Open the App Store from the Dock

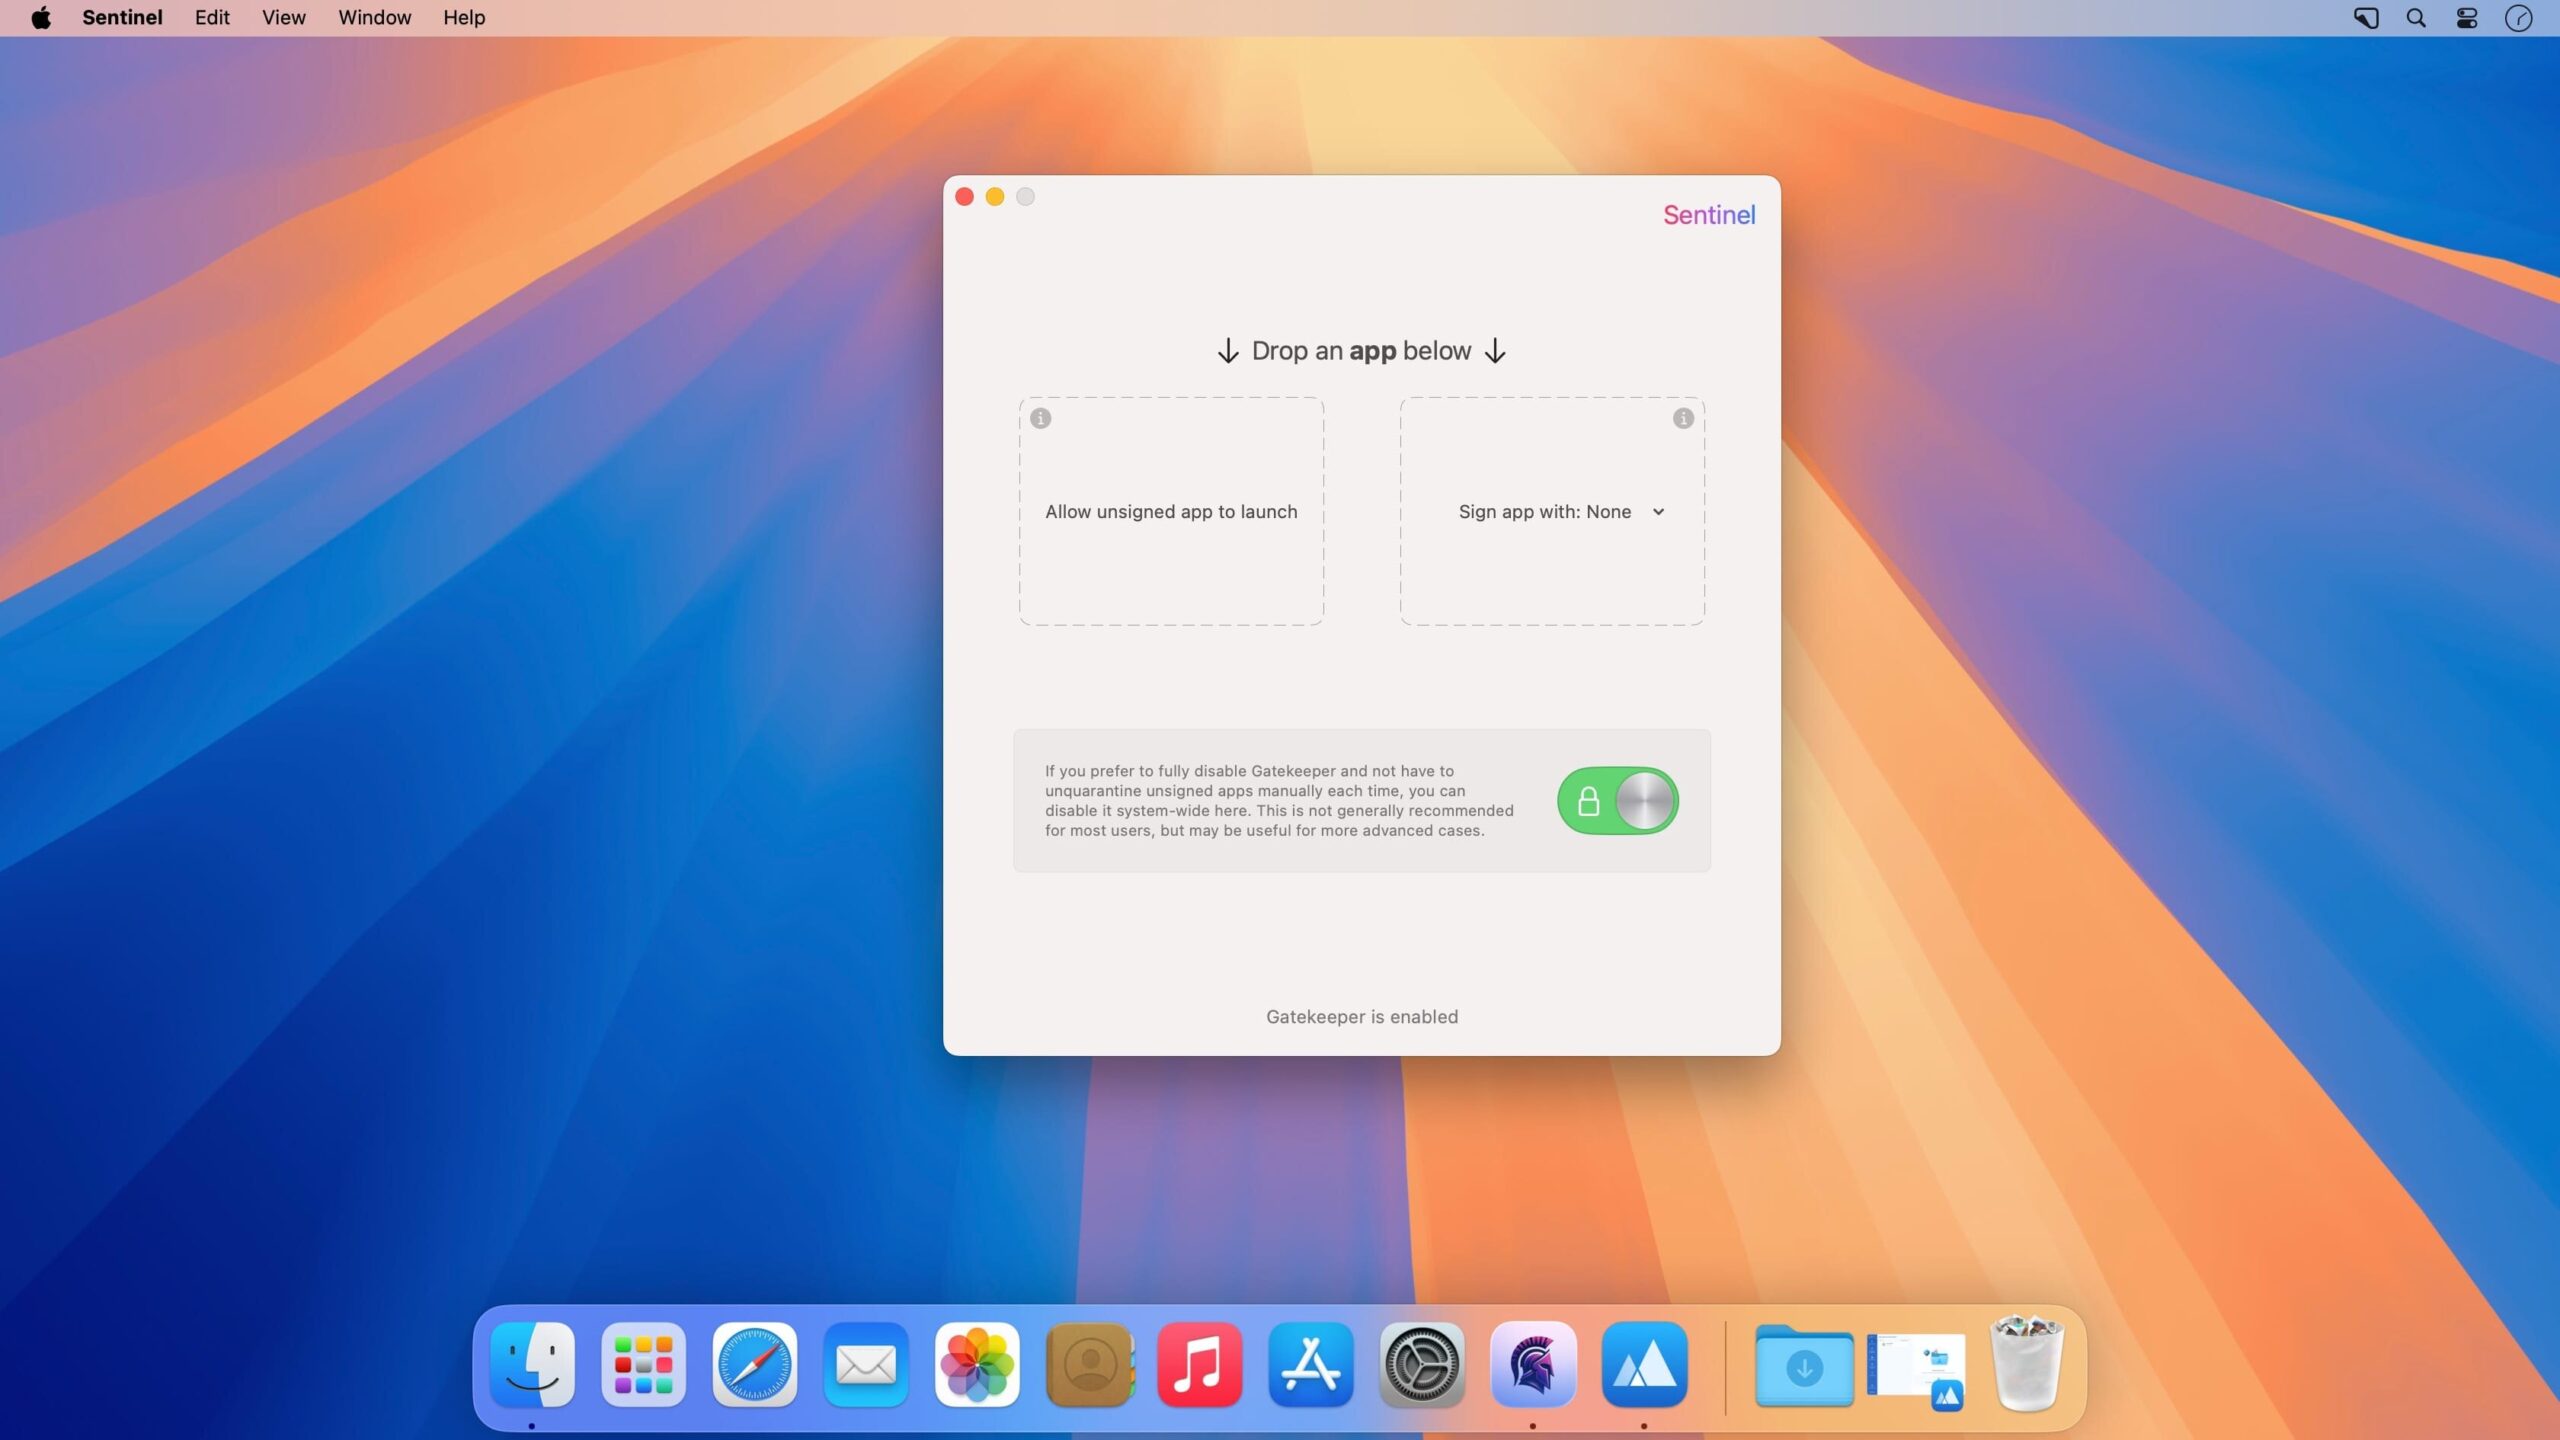click(x=1310, y=1364)
